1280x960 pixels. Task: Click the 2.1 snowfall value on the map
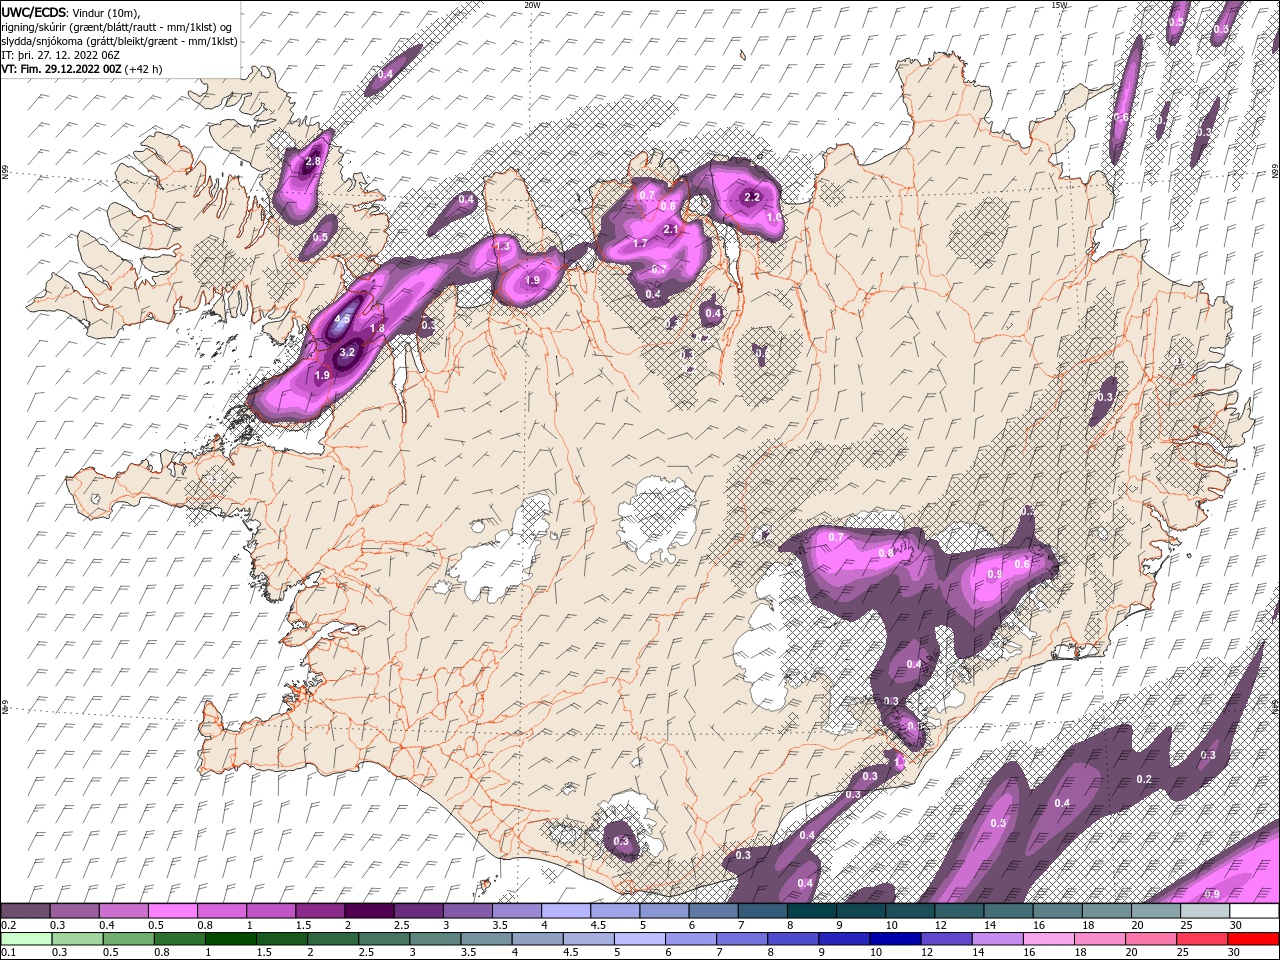(x=671, y=229)
